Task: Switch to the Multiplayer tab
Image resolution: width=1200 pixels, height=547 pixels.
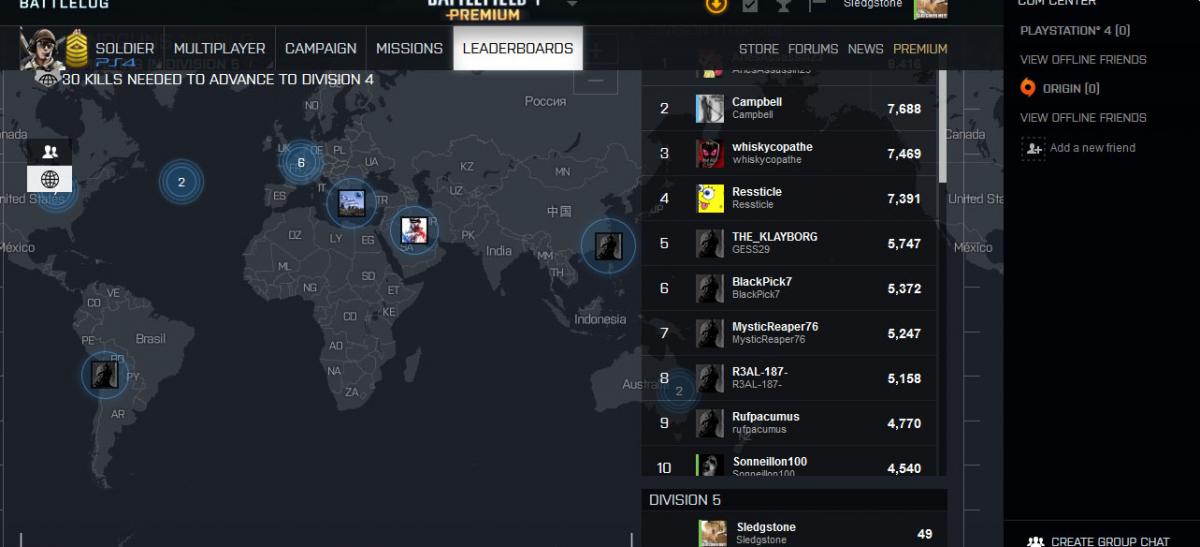Action: pyautogui.click(x=220, y=48)
